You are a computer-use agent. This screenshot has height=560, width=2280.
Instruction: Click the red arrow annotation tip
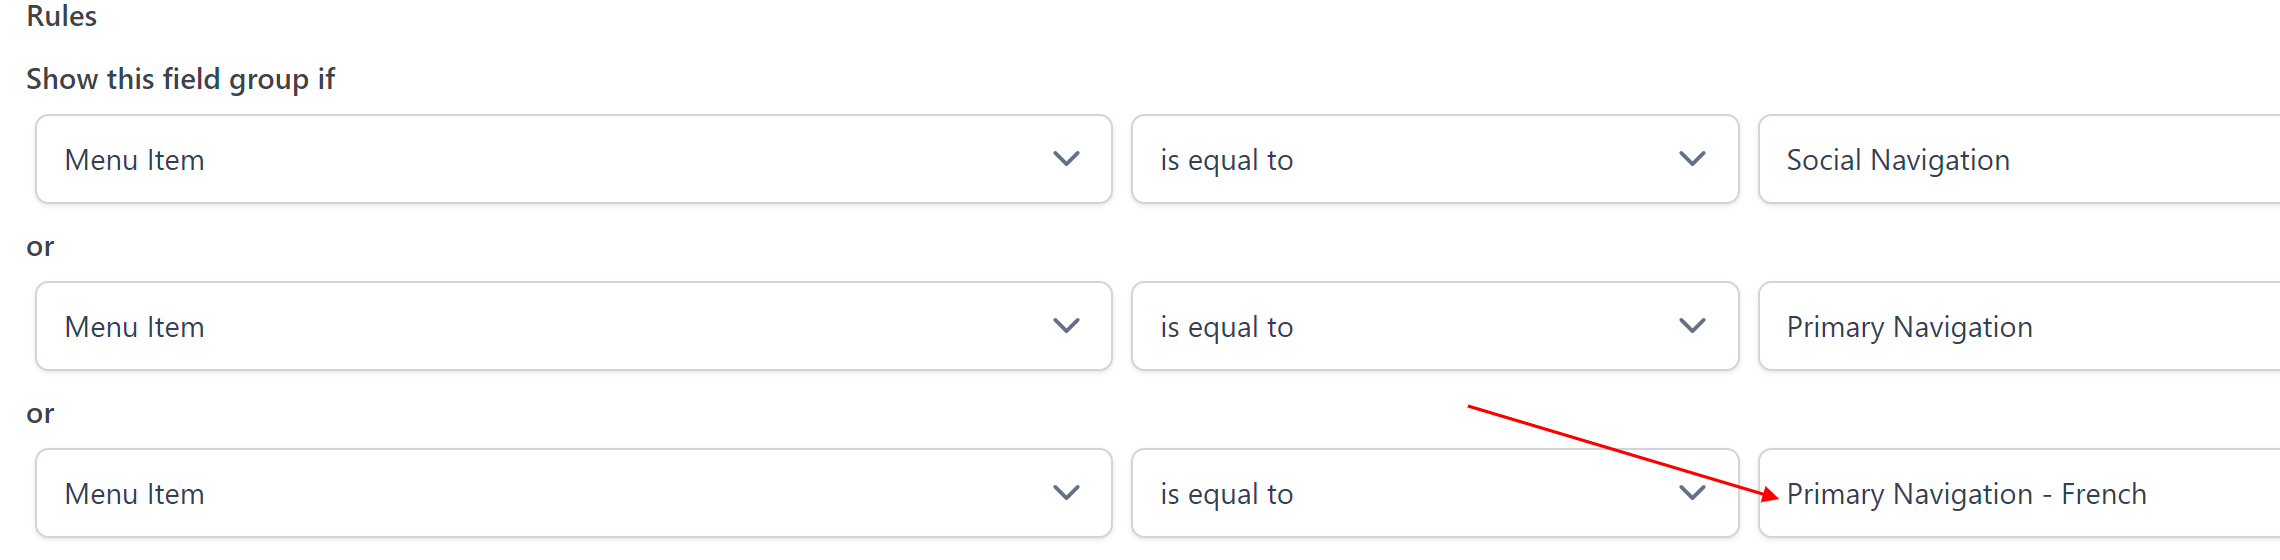pos(1775,496)
